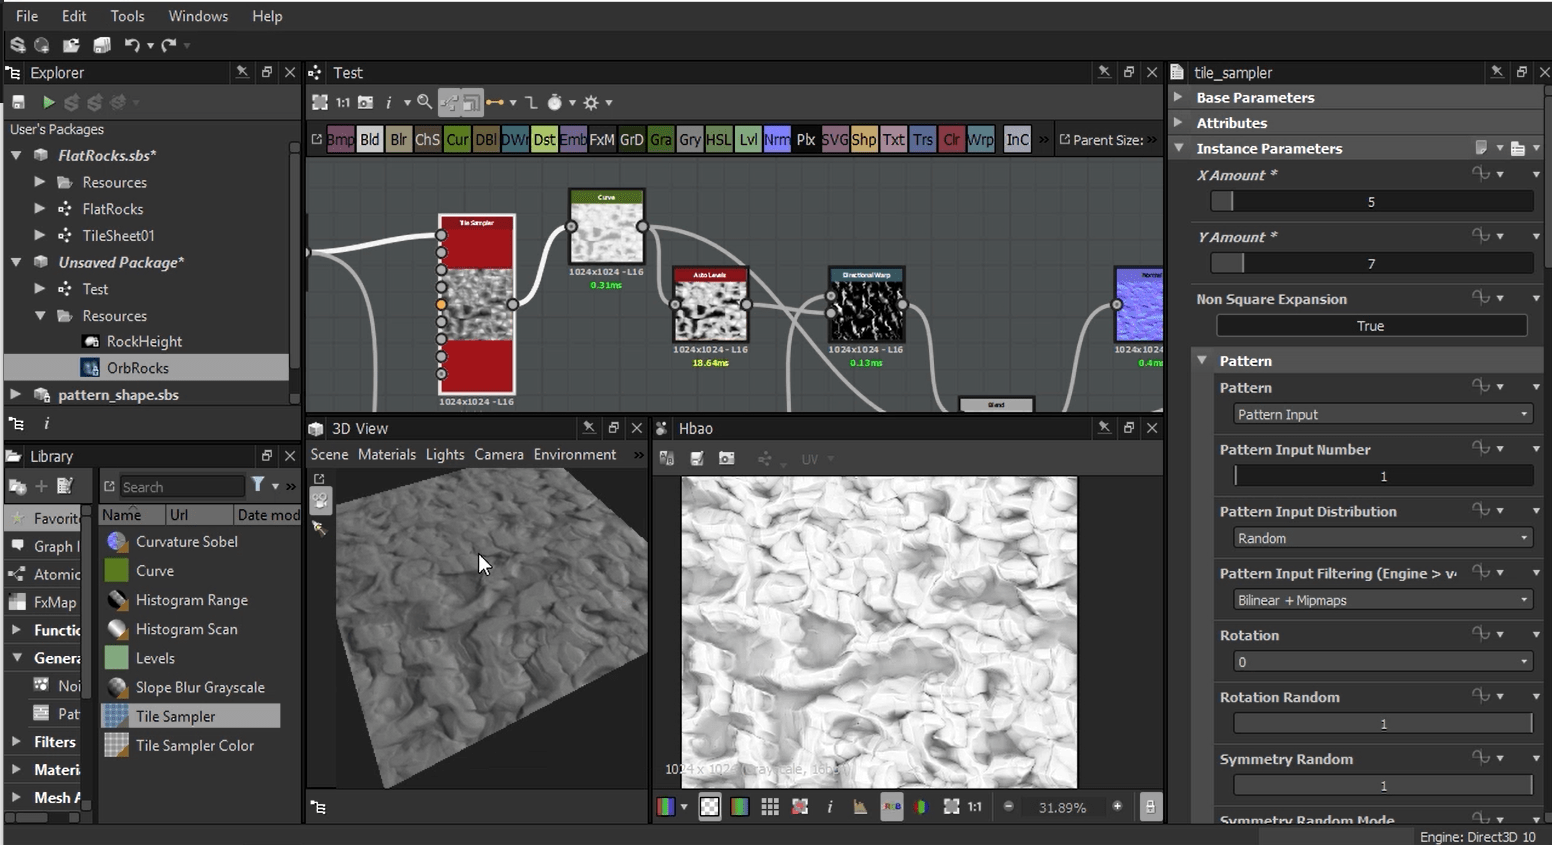Toggle the transparency checkerboard background
The width and height of the screenshot is (1552, 845).
click(x=709, y=807)
